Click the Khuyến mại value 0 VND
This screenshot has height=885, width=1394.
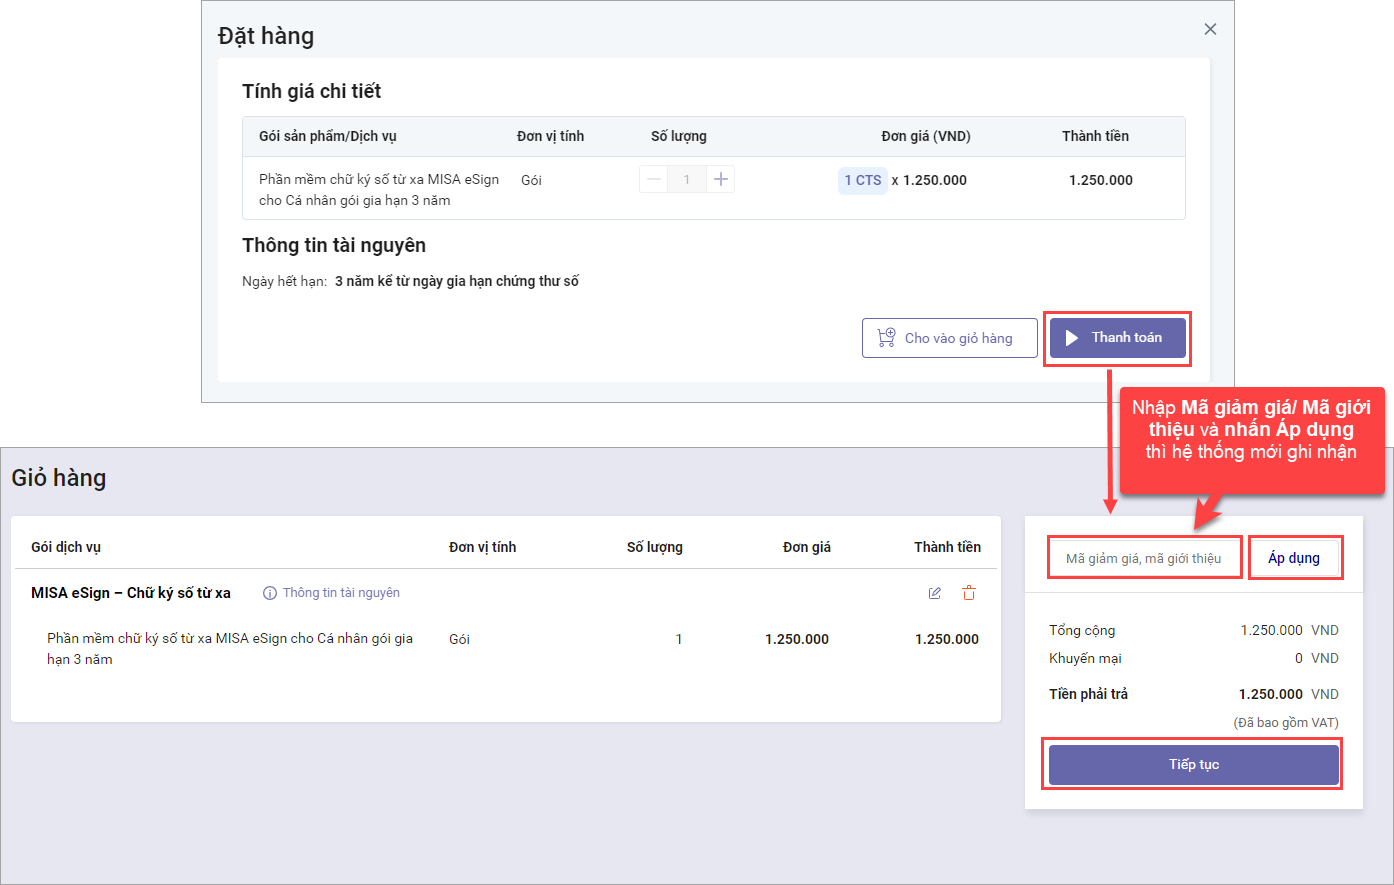[1316, 658]
